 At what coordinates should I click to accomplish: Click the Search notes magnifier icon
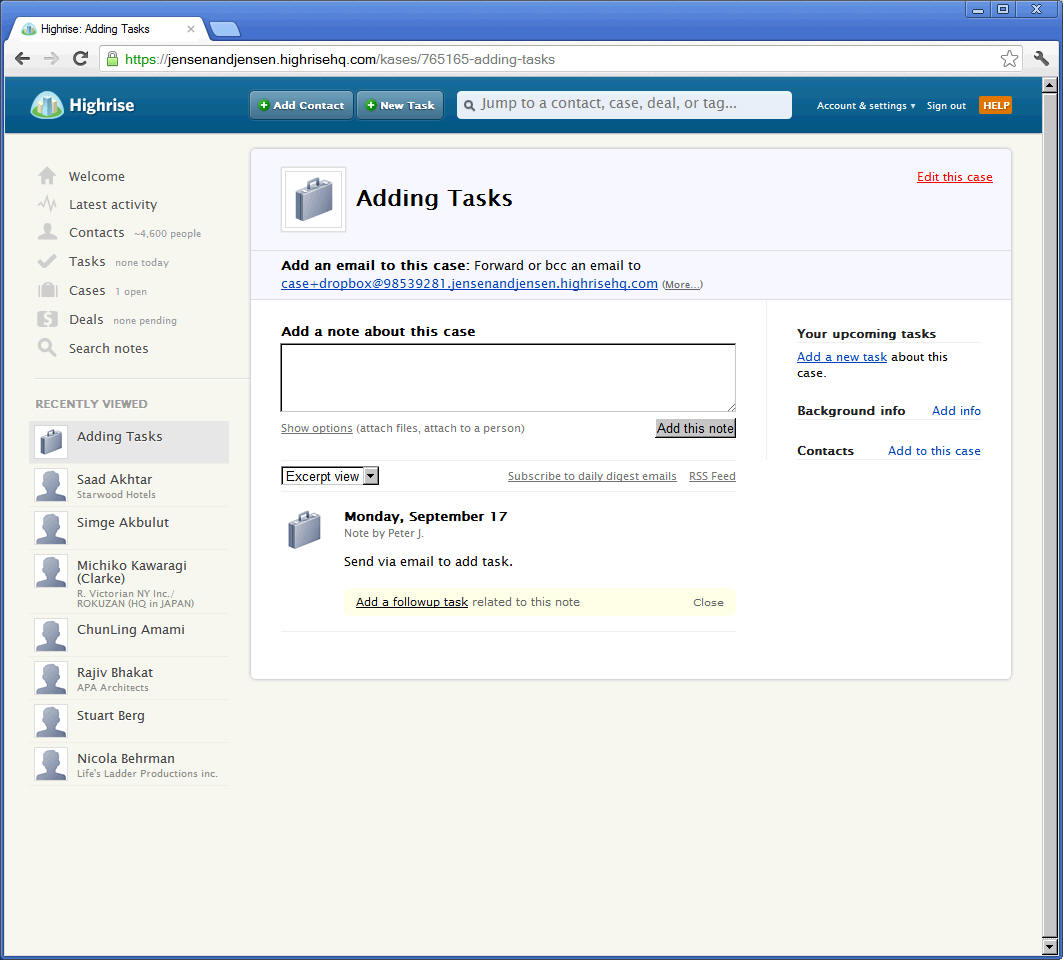(47, 348)
